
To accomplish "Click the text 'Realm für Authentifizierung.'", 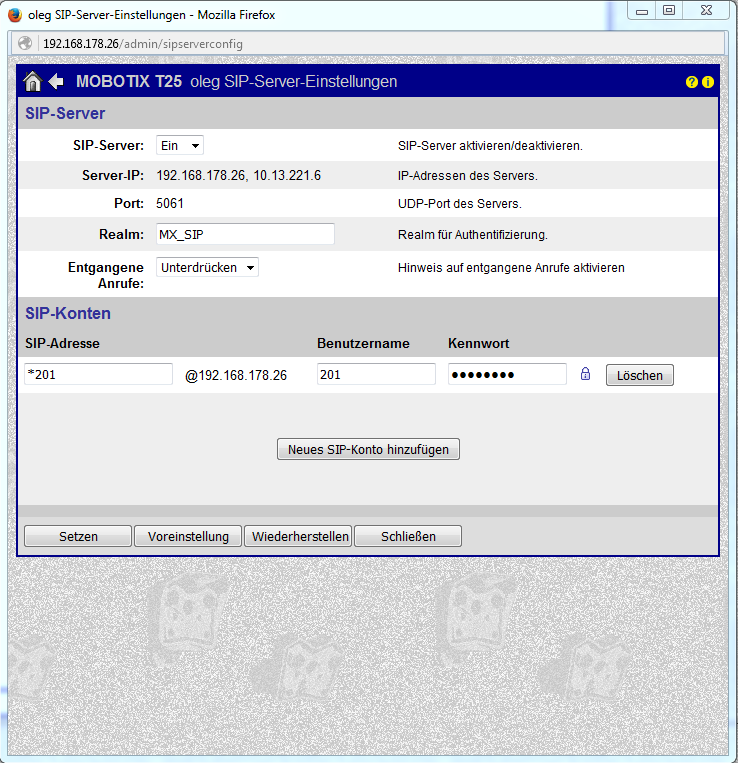I will (x=473, y=235).
